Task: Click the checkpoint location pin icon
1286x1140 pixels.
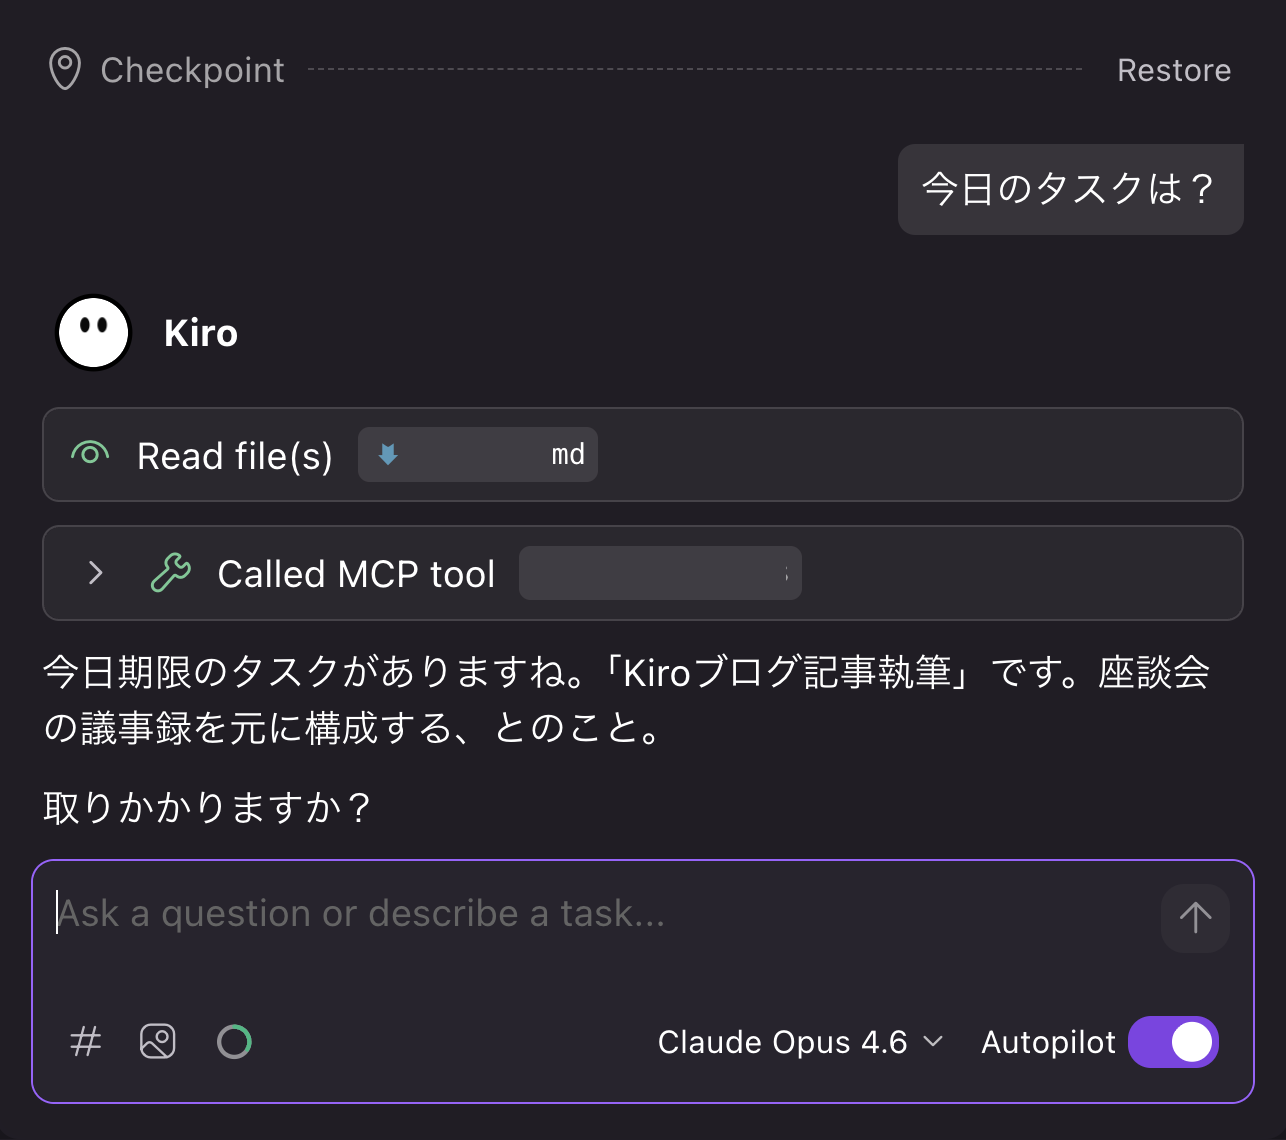Action: [63, 69]
